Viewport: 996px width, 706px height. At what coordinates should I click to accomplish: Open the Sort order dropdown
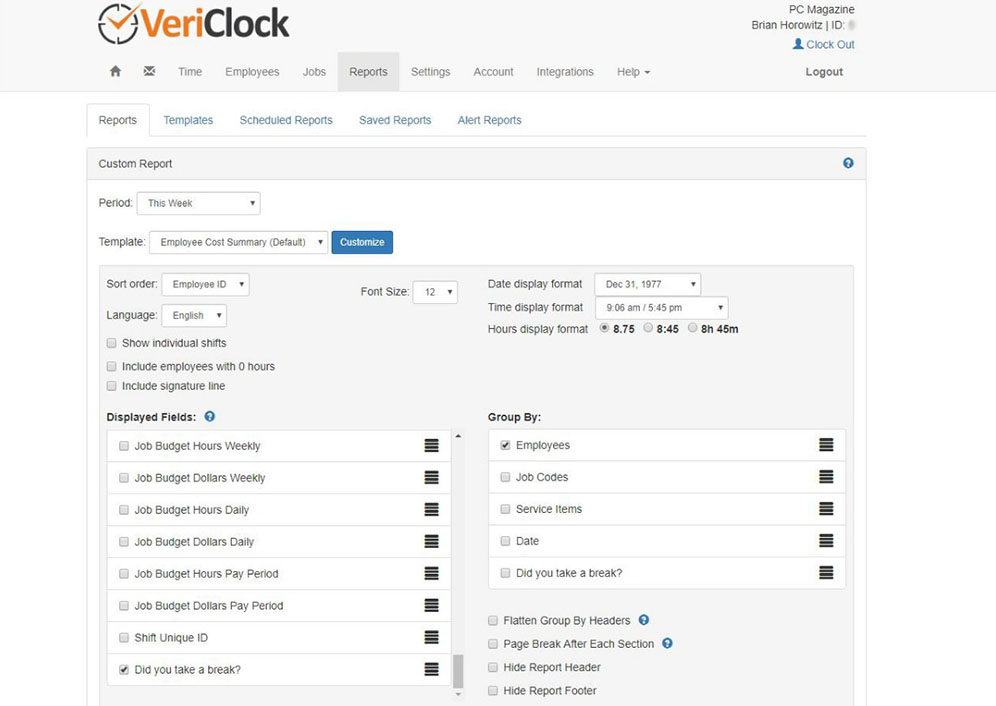[205, 284]
